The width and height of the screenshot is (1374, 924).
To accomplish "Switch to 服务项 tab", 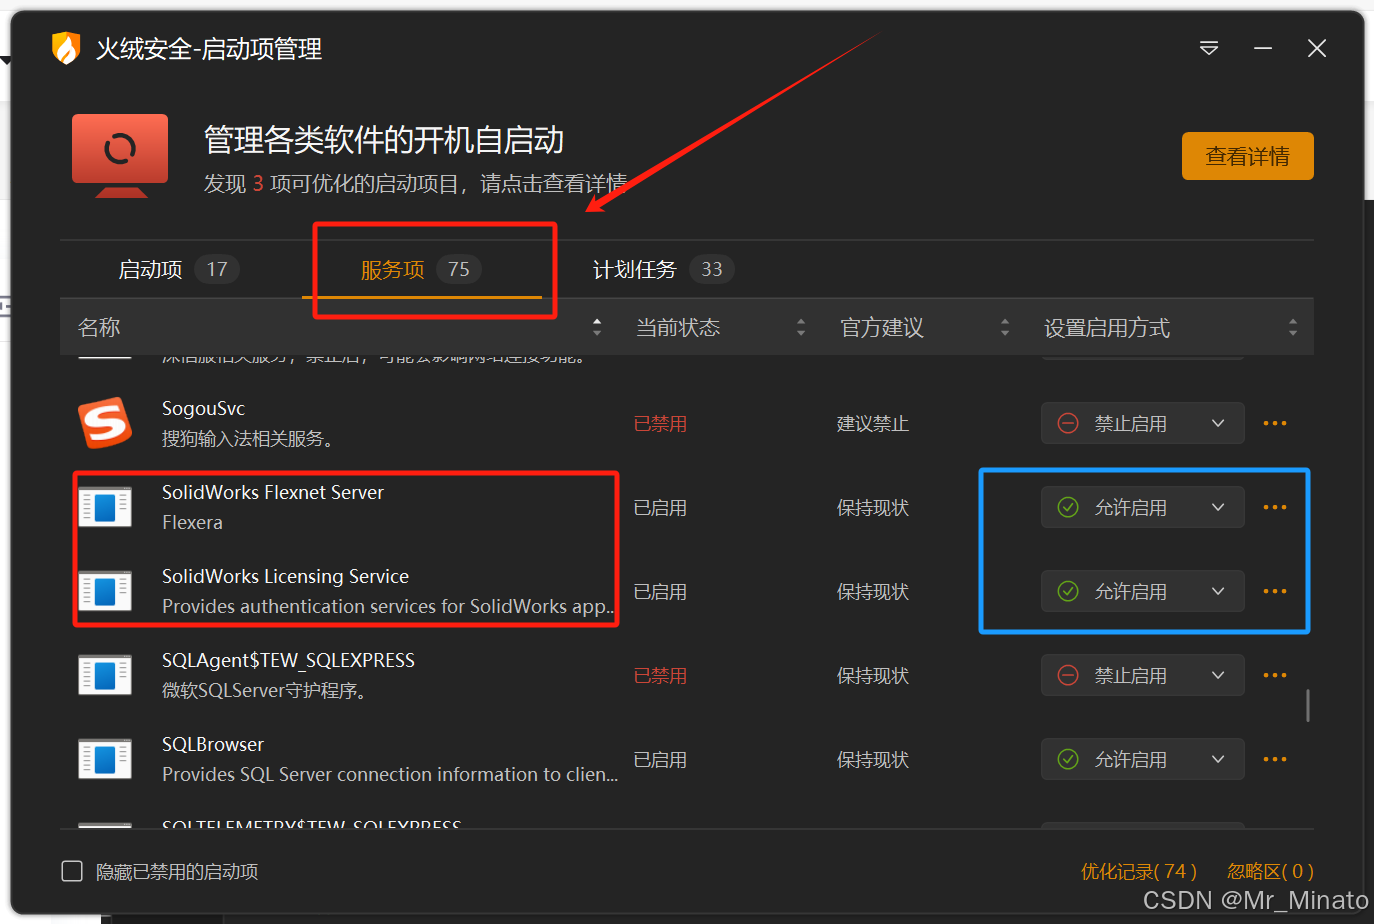I will coord(421,269).
